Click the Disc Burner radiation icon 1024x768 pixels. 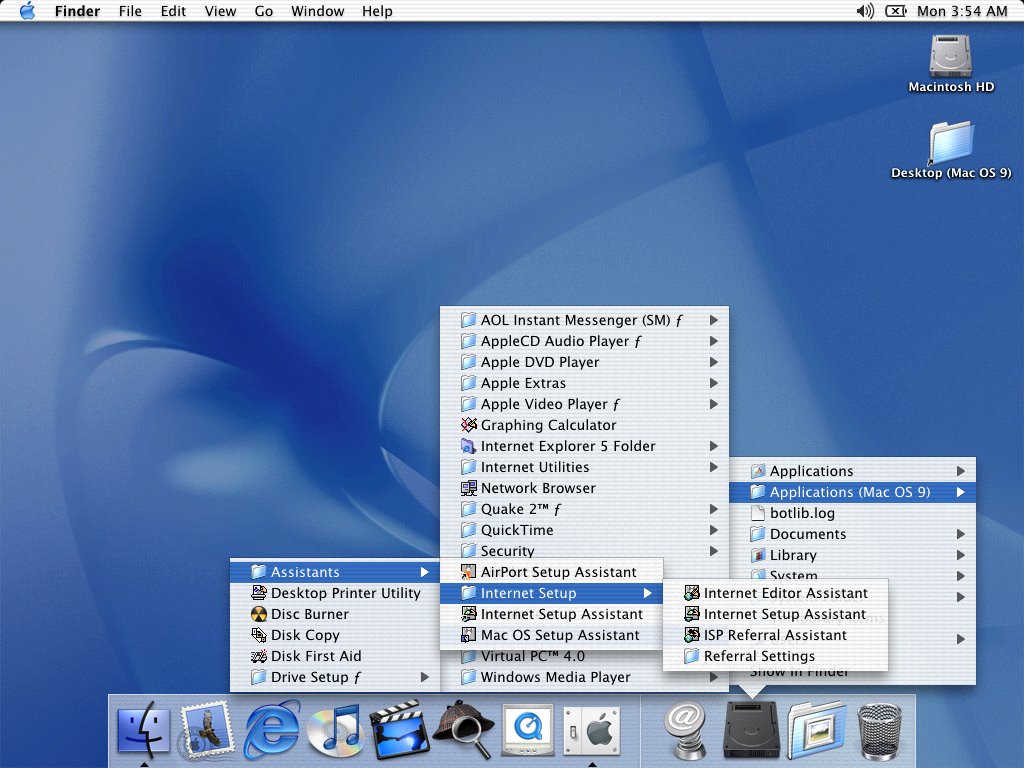259,614
